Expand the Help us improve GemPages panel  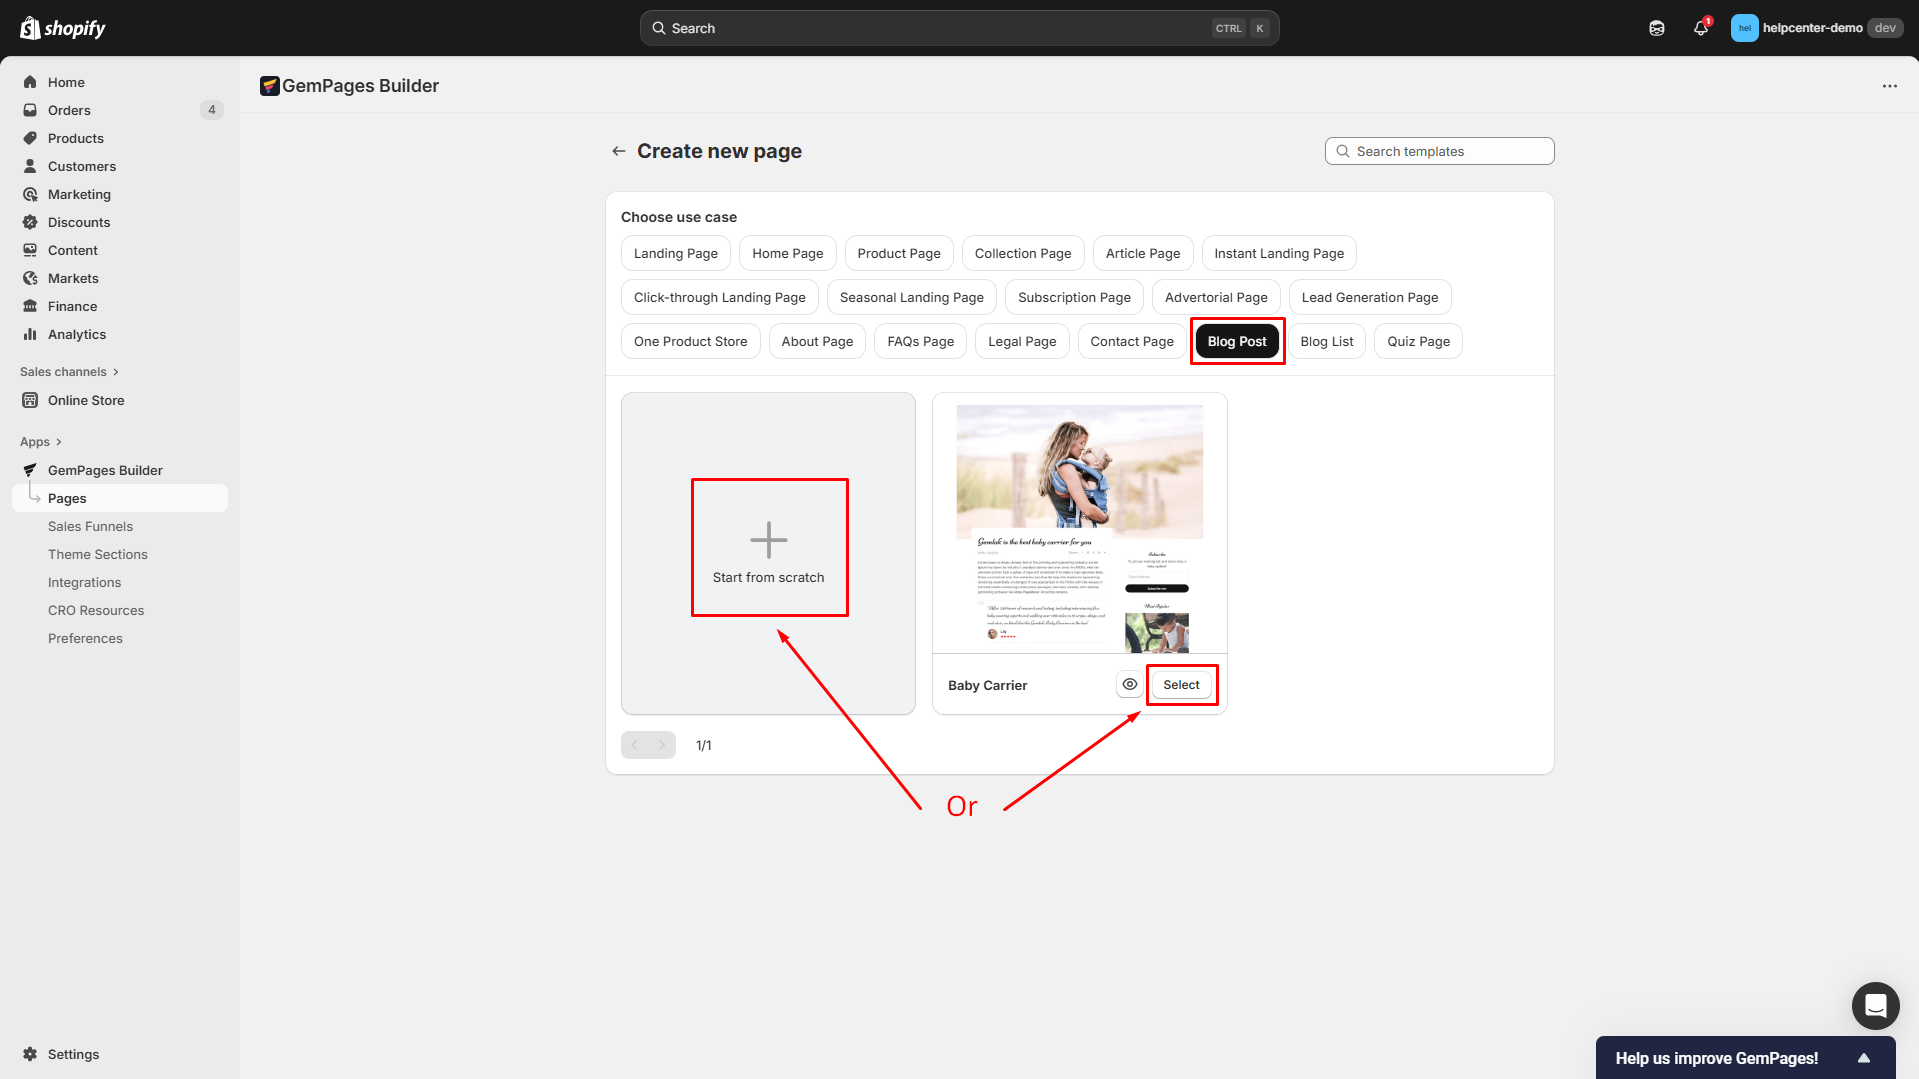[x=1863, y=1058]
